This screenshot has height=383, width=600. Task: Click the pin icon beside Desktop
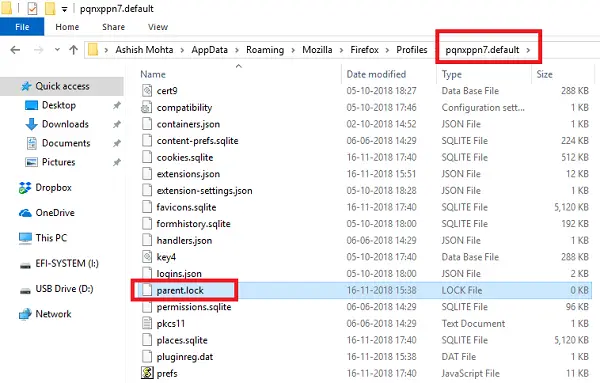pos(117,105)
